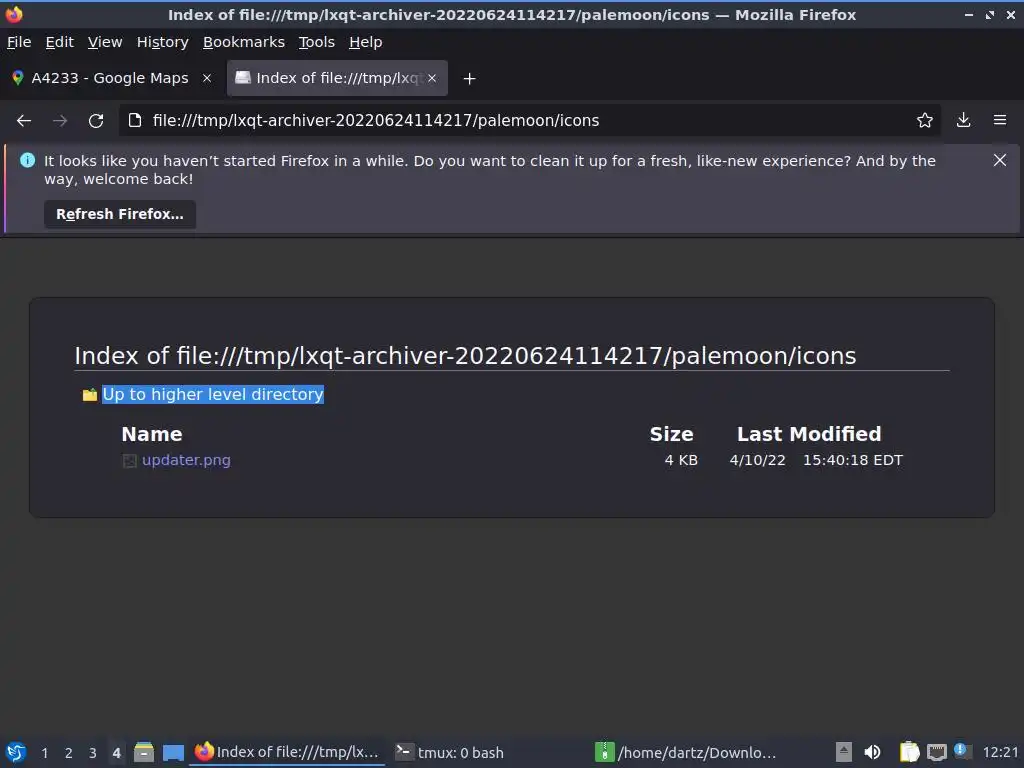Click the Refresh Firefox... button
The height and width of the screenshot is (768, 1024).
pyautogui.click(x=120, y=214)
